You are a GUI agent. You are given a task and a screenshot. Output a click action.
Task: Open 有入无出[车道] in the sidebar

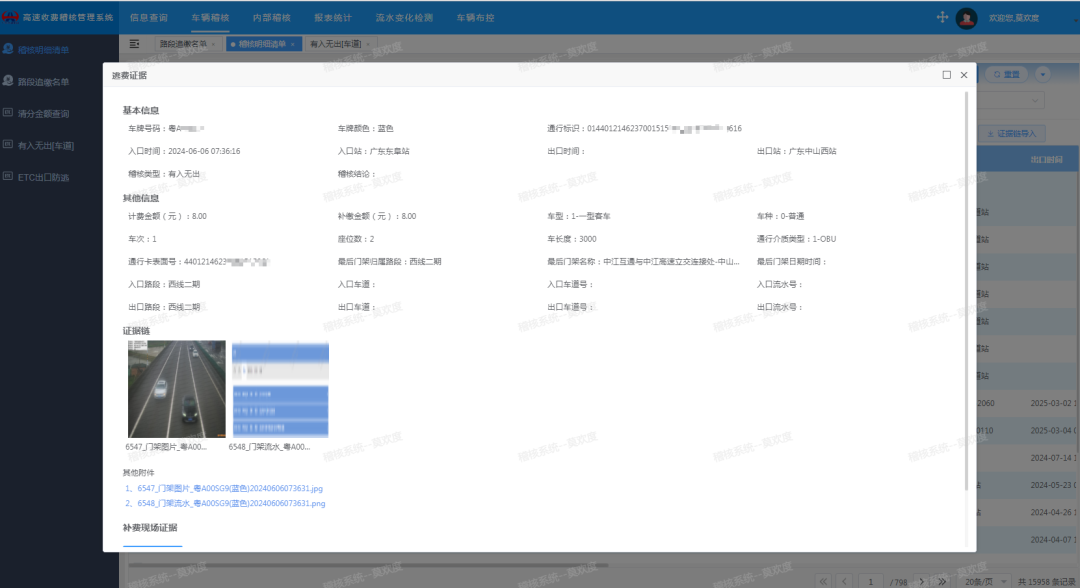point(45,145)
